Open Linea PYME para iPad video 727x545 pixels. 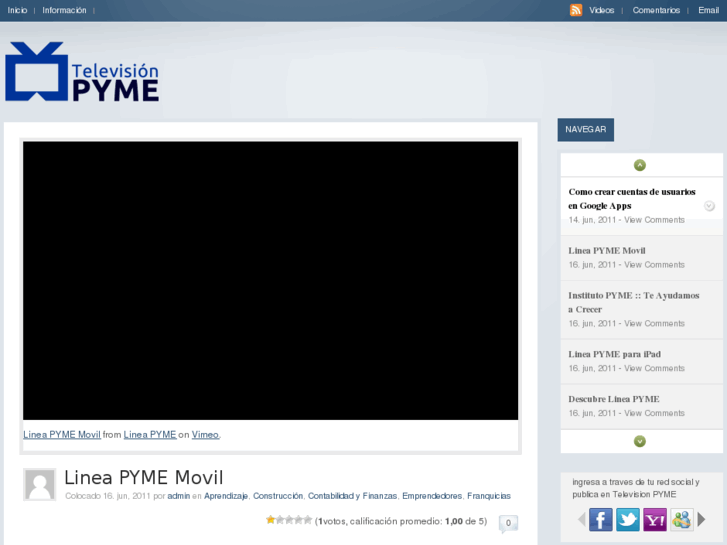tap(614, 354)
